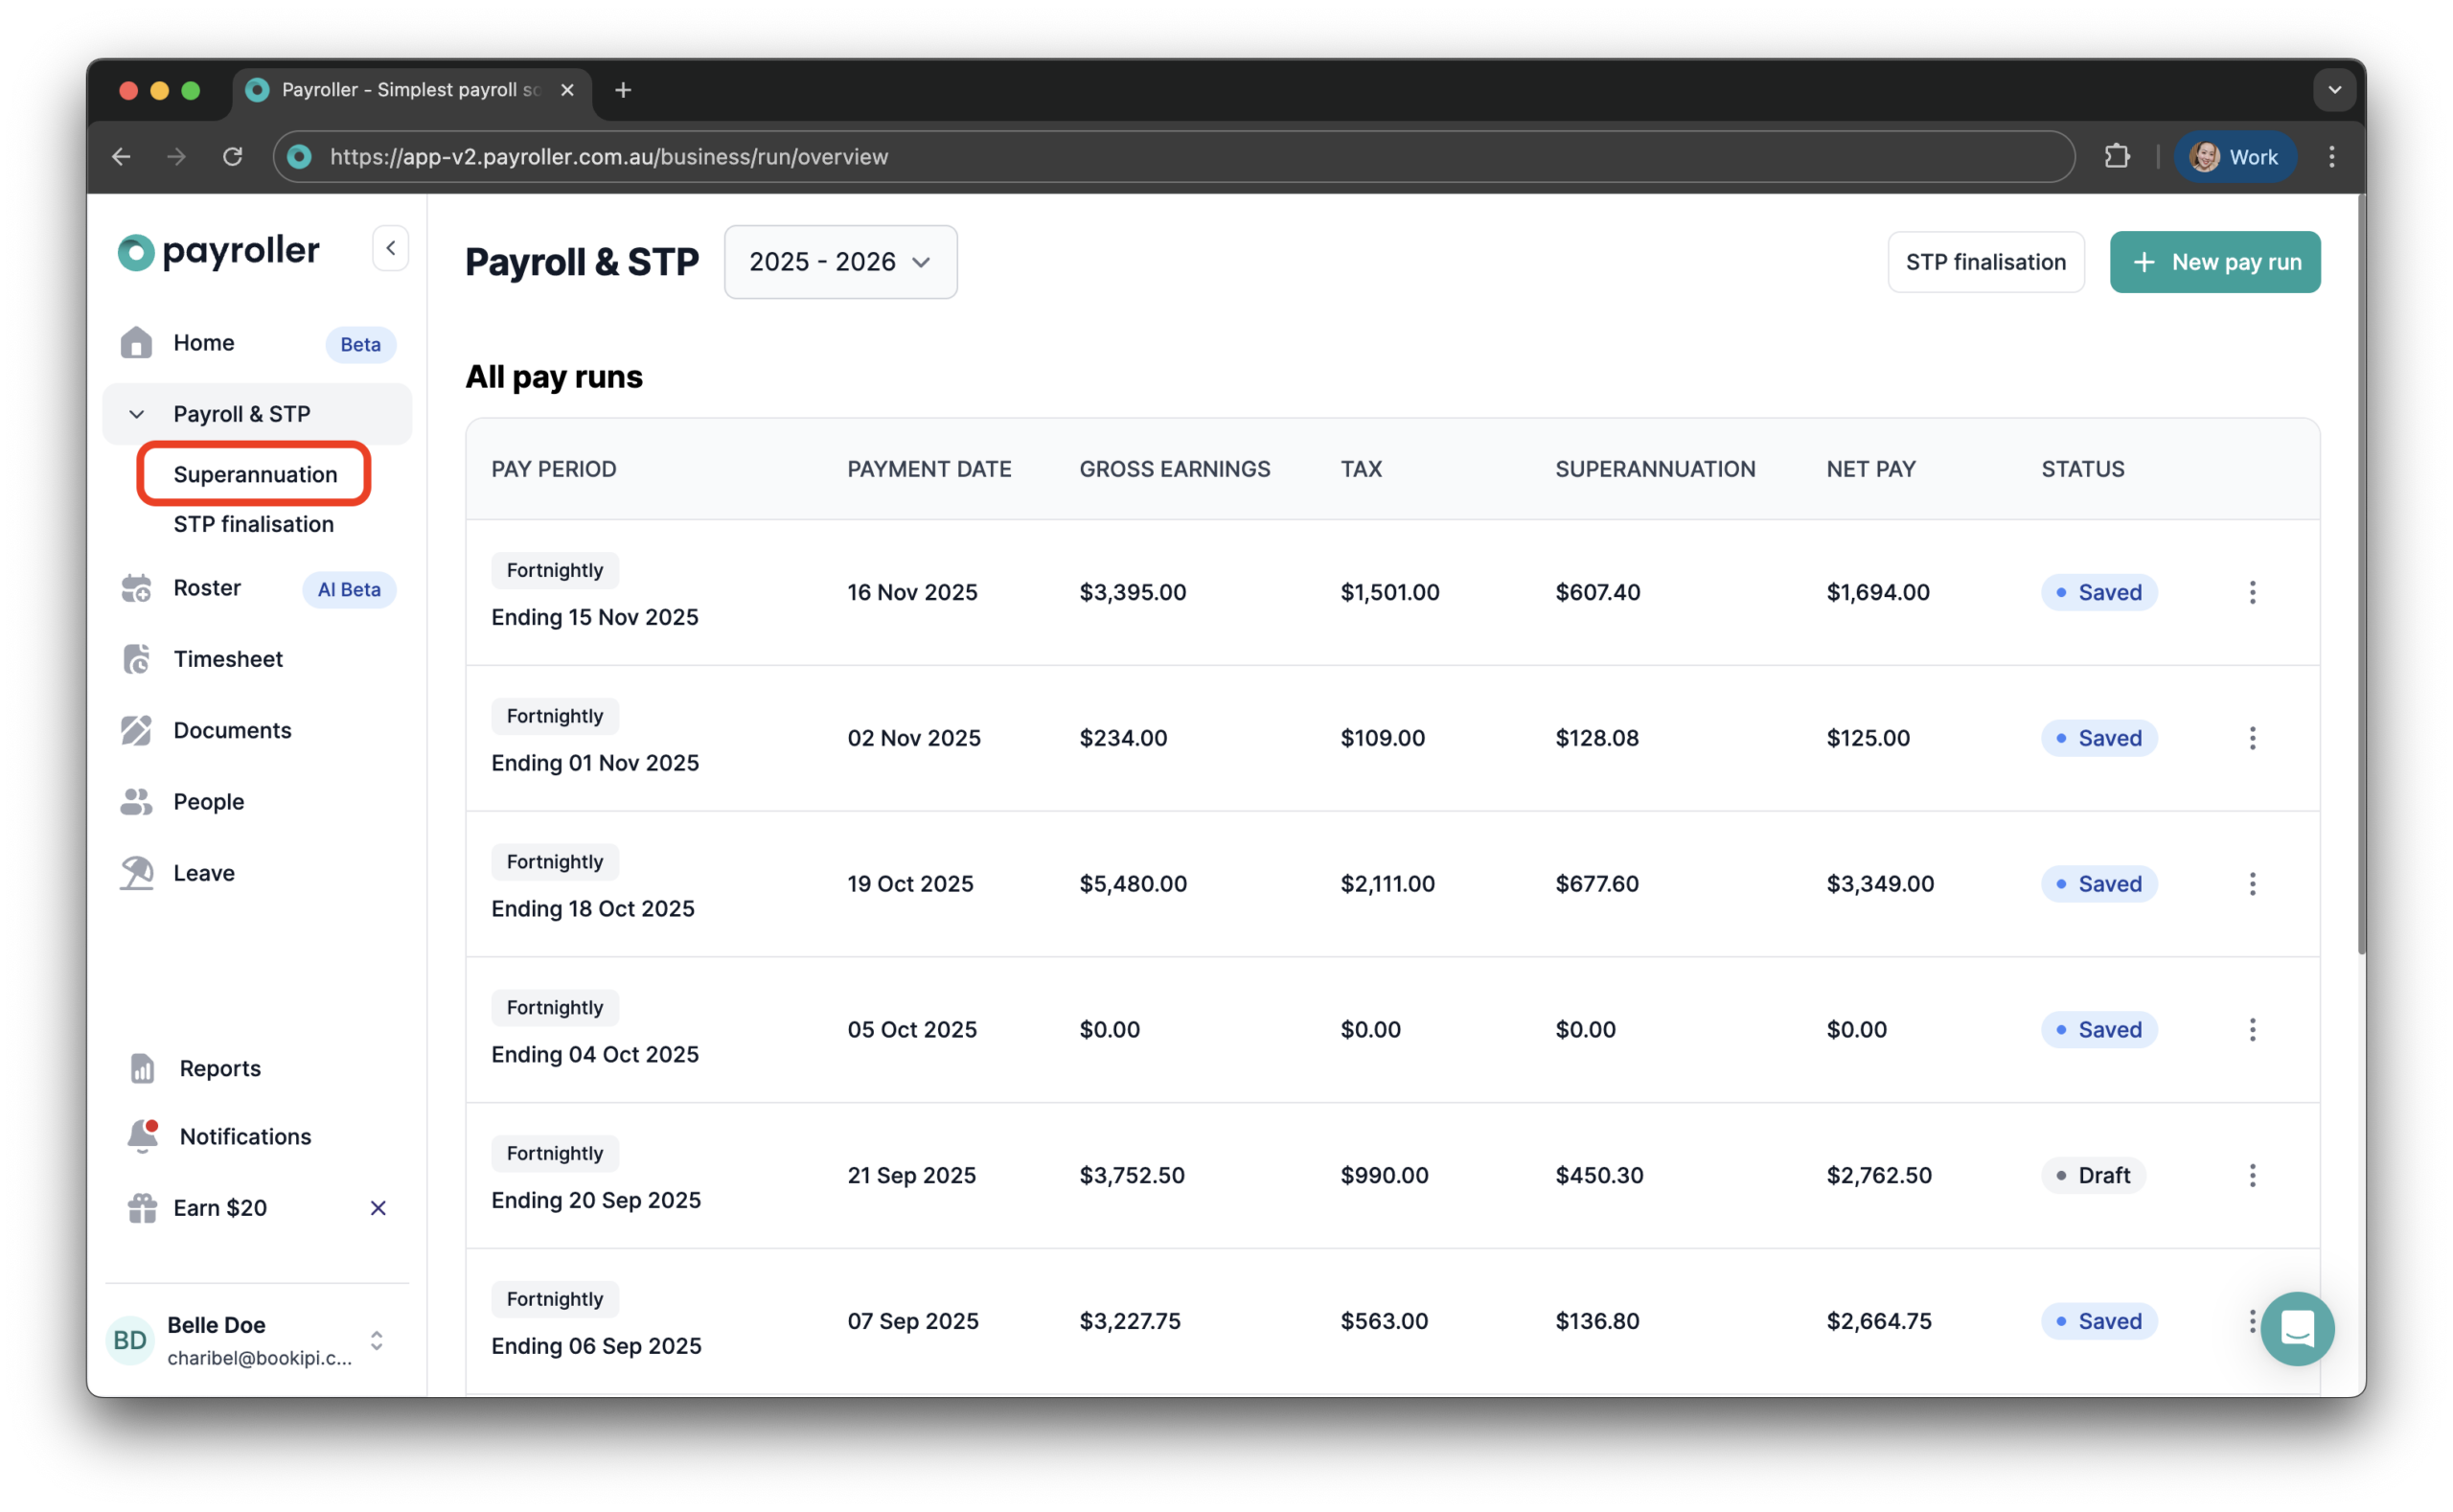Open the Reports section
This screenshot has width=2453, height=1512.
[218, 1068]
